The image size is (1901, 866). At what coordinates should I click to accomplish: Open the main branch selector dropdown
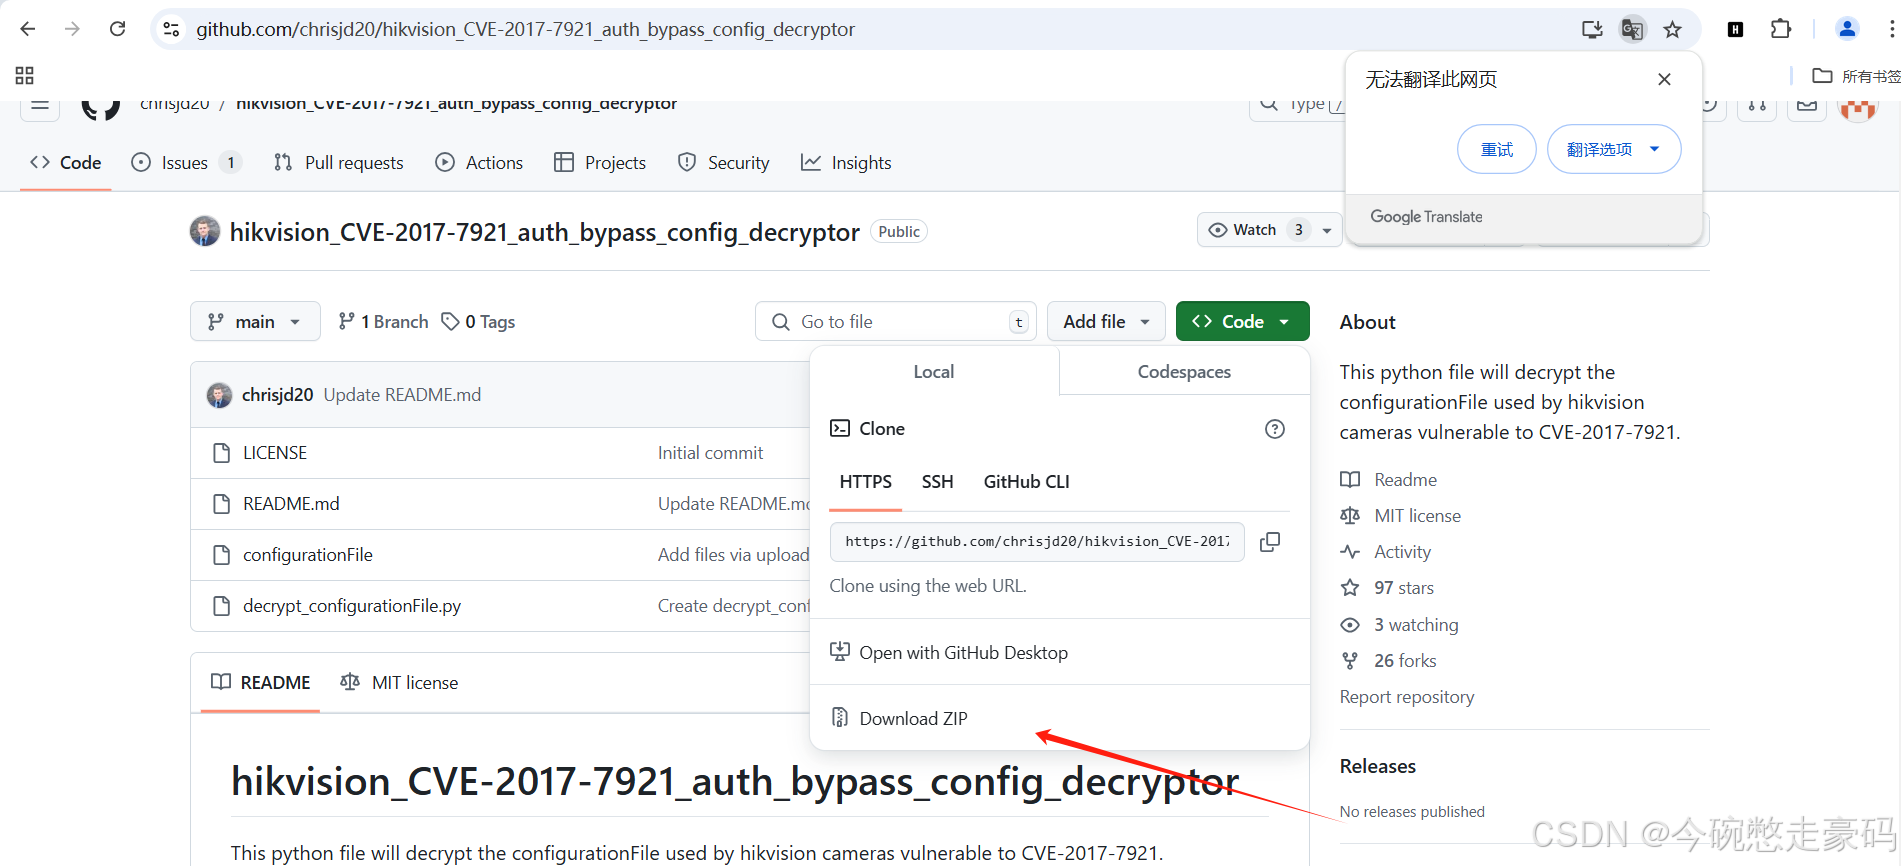(255, 321)
